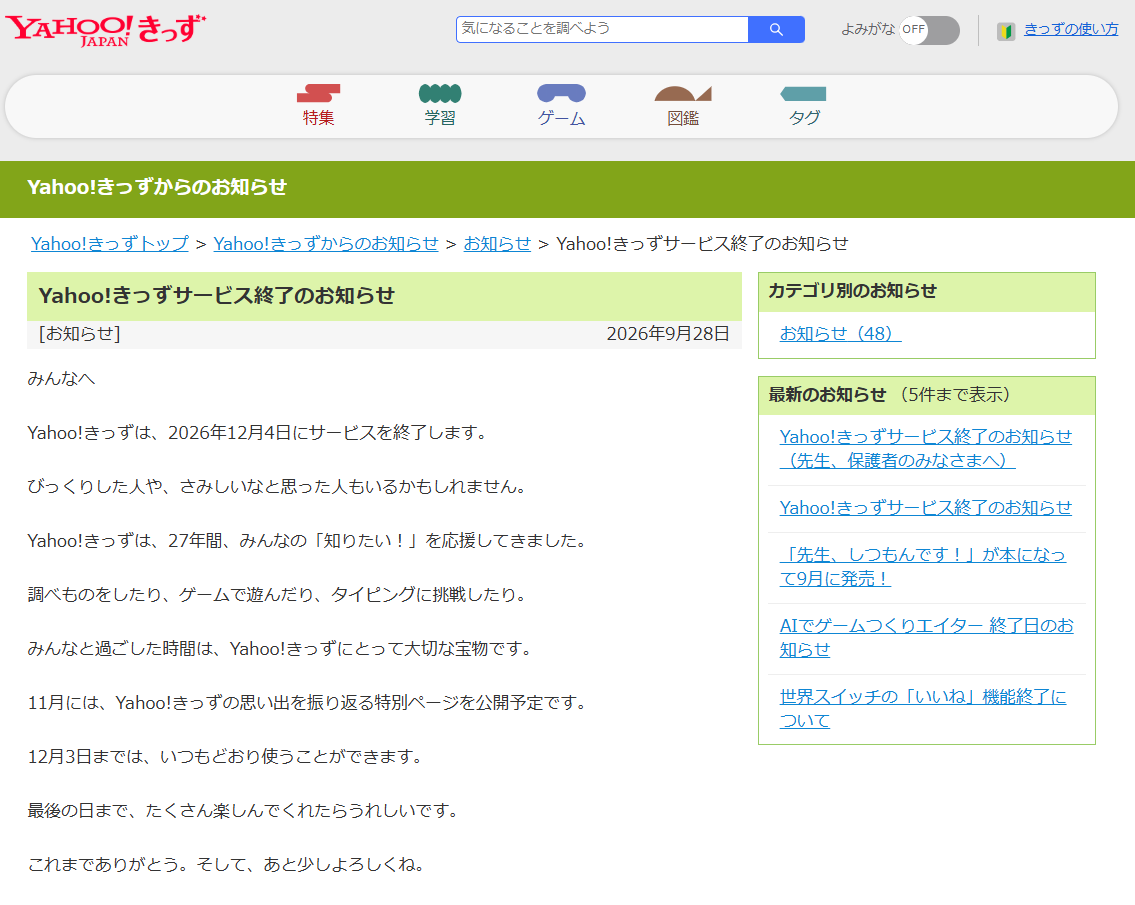Open 「先生、しつもんです！」が本になって9月に発売 link
The width and height of the screenshot is (1135, 905).
coord(923,566)
